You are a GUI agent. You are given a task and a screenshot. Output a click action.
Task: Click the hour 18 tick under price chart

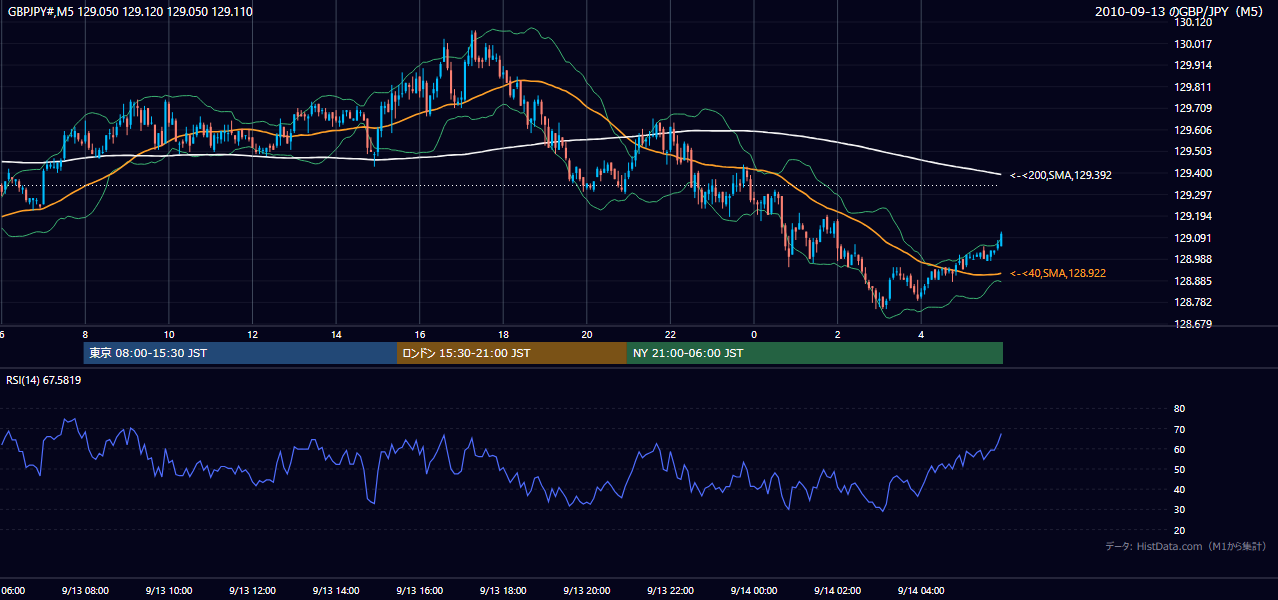[503, 335]
